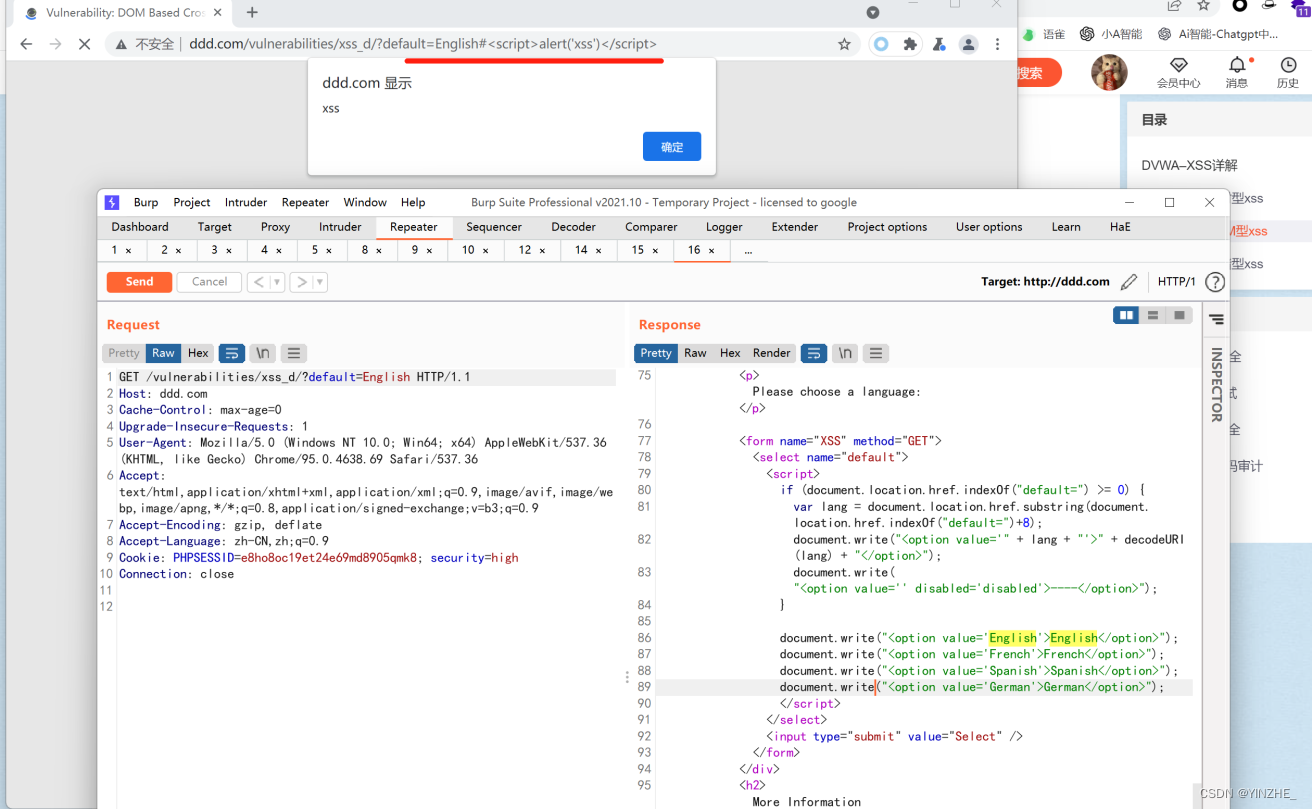This screenshot has height=809, width=1312.
Task: Open the Repeater help question mark icon
Action: [x=1215, y=282]
